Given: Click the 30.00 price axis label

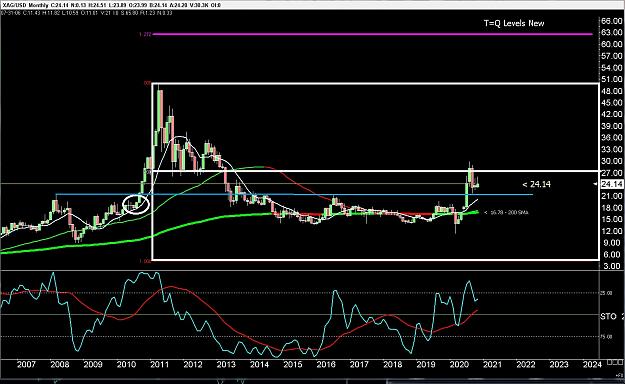Looking at the screenshot, I should [x=612, y=161].
